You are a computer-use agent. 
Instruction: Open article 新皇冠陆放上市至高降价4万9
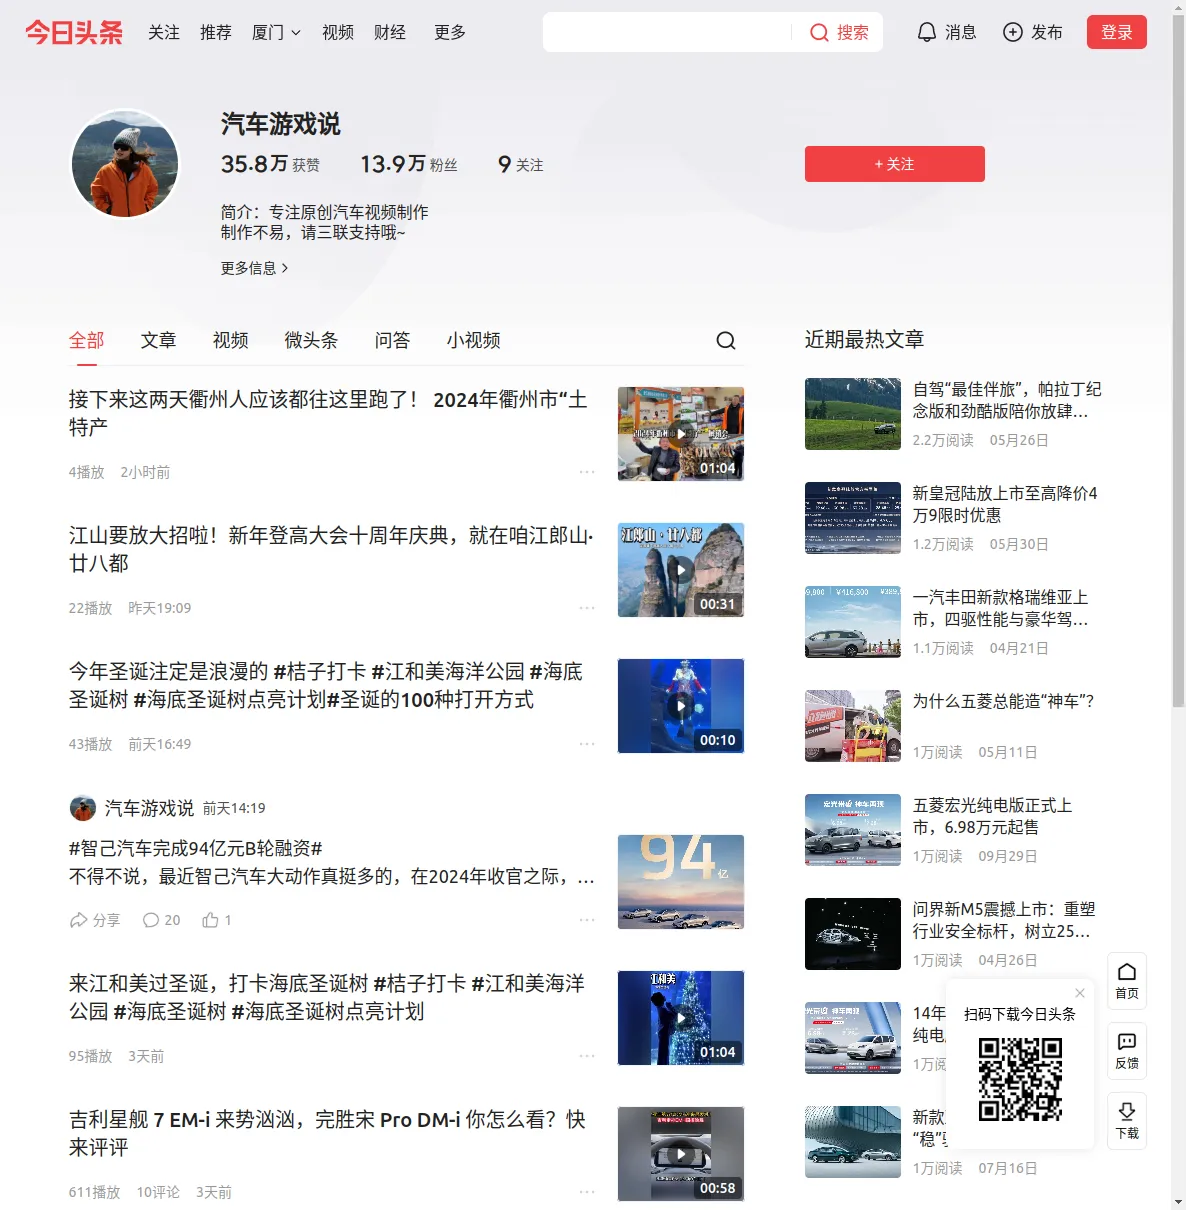[1005, 504]
